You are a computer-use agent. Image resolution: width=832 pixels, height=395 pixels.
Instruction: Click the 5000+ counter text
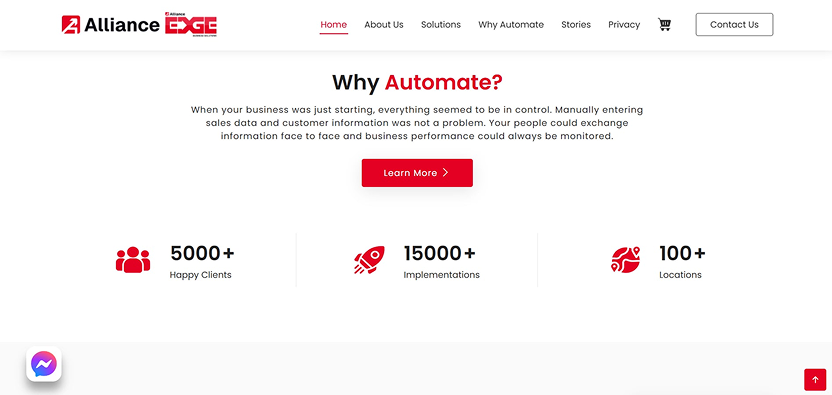point(202,253)
